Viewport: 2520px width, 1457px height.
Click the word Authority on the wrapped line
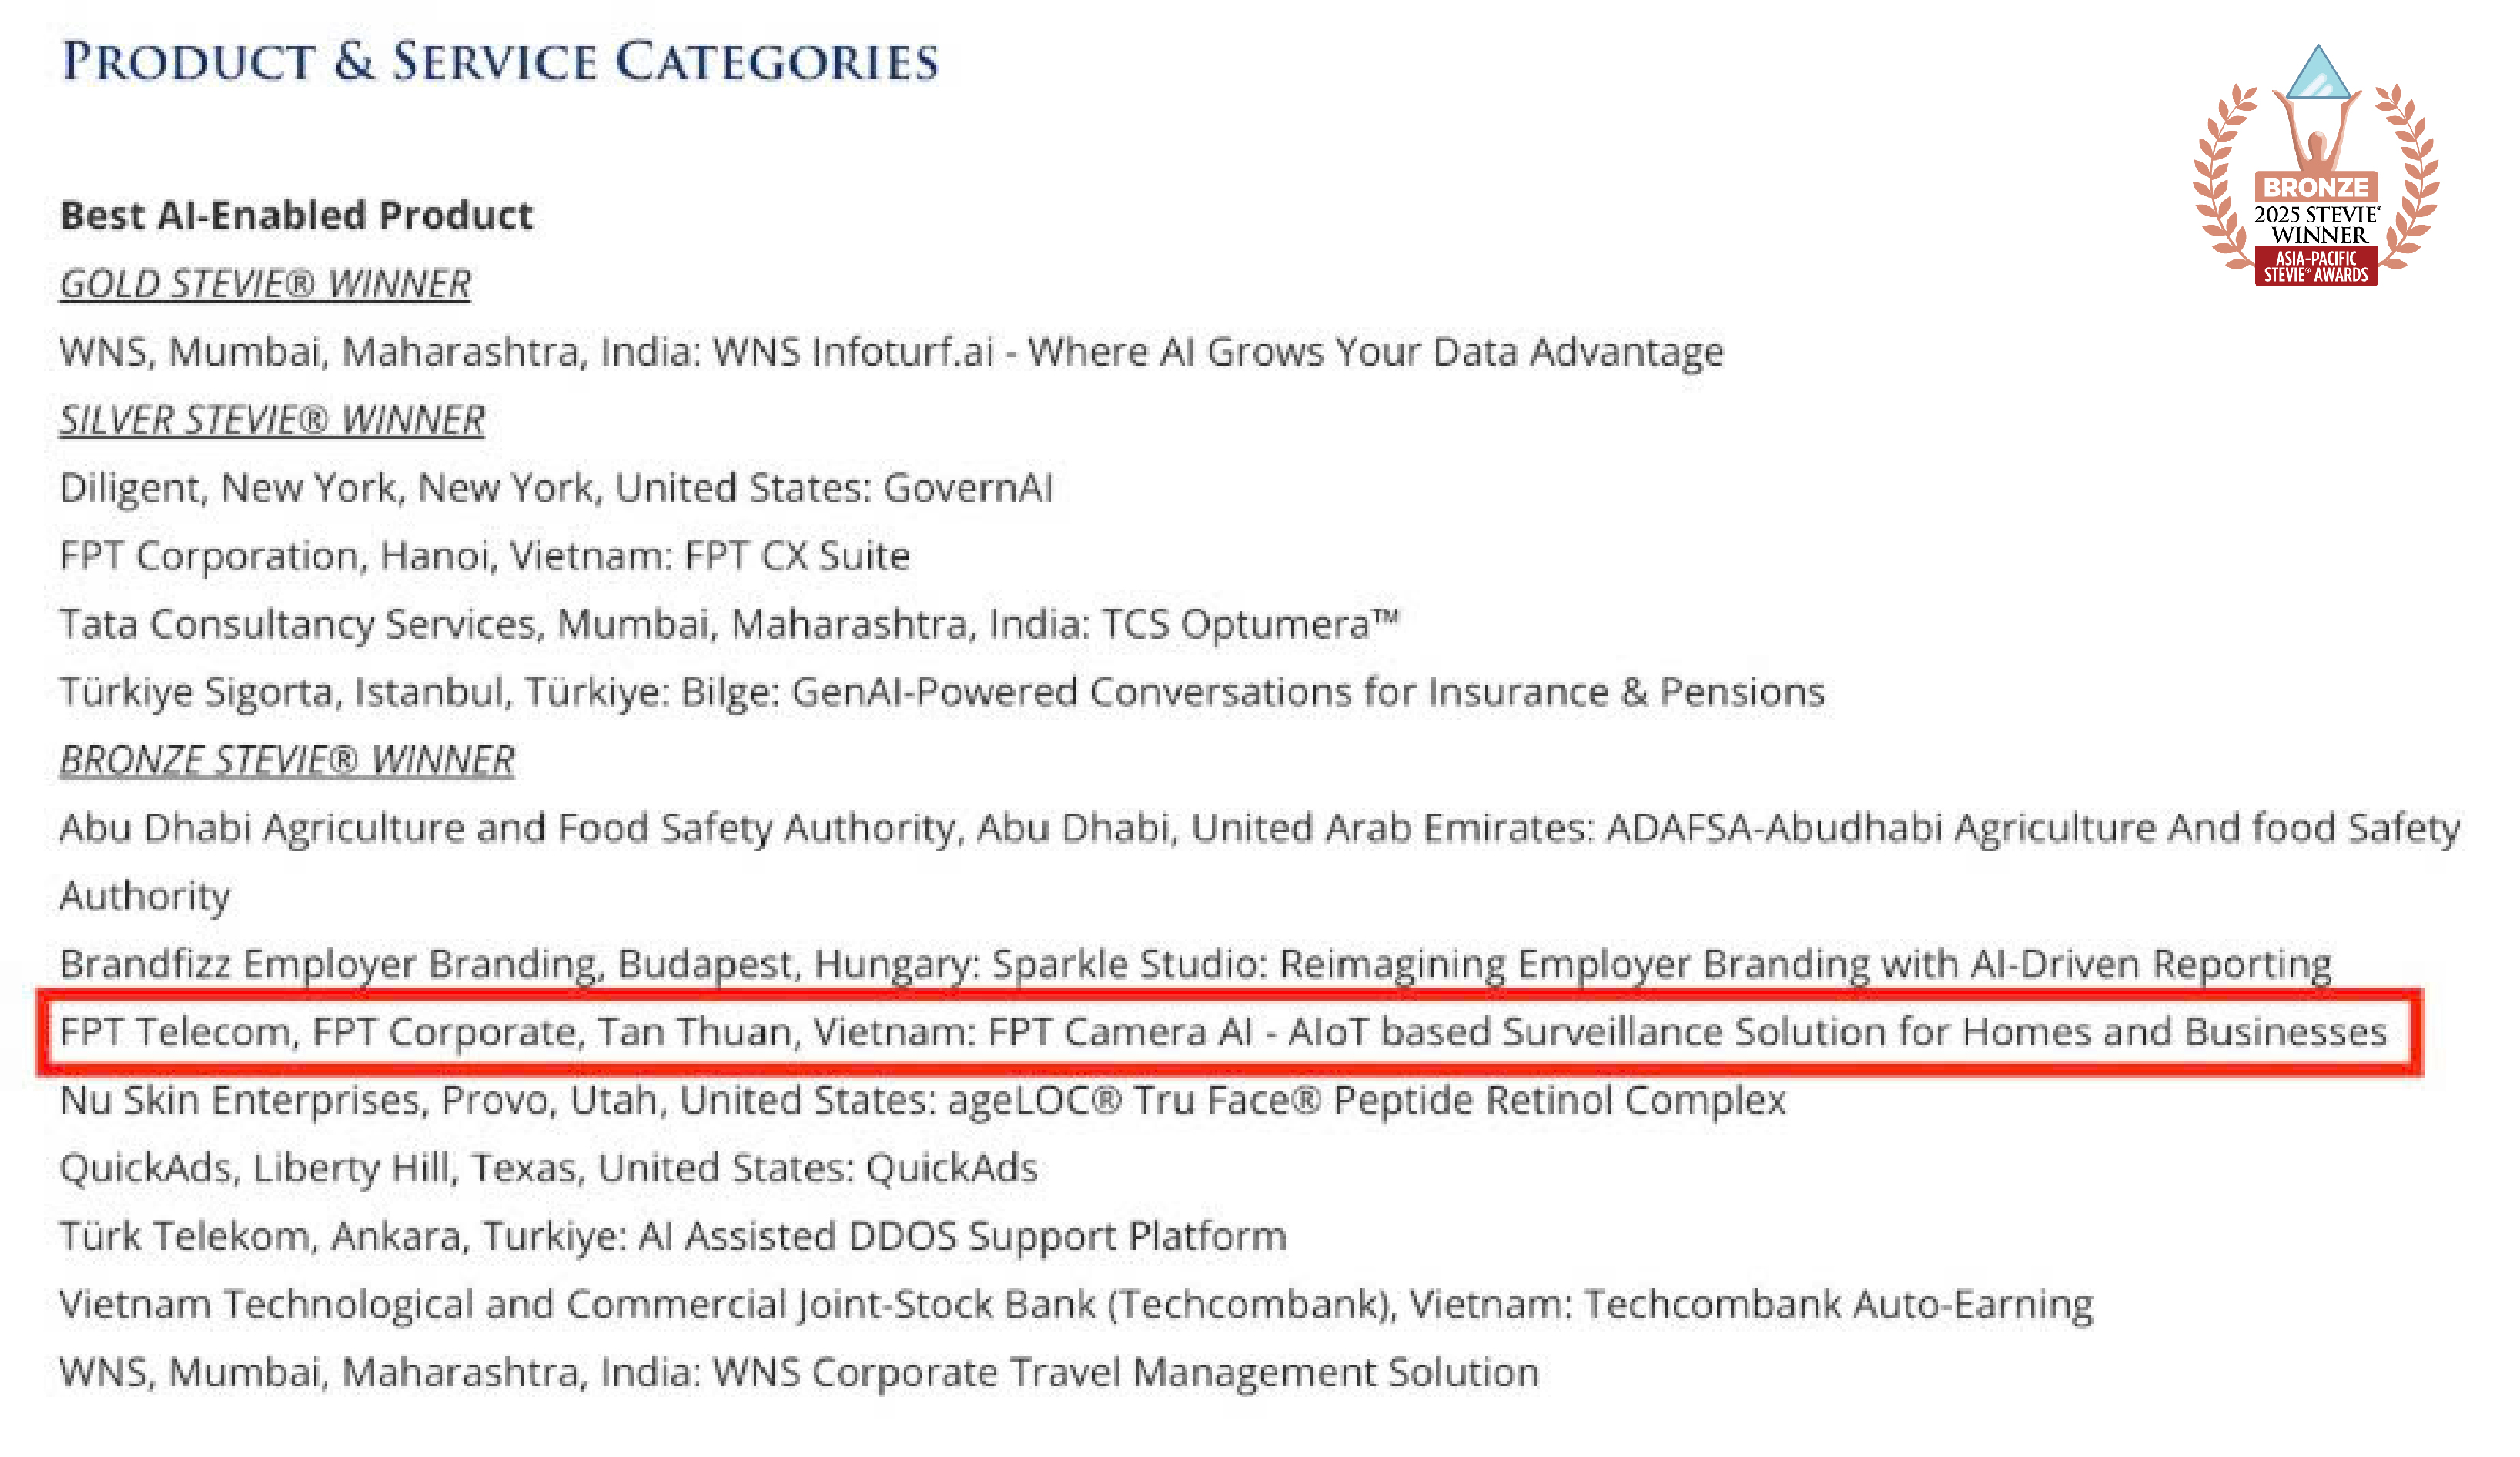145,896
